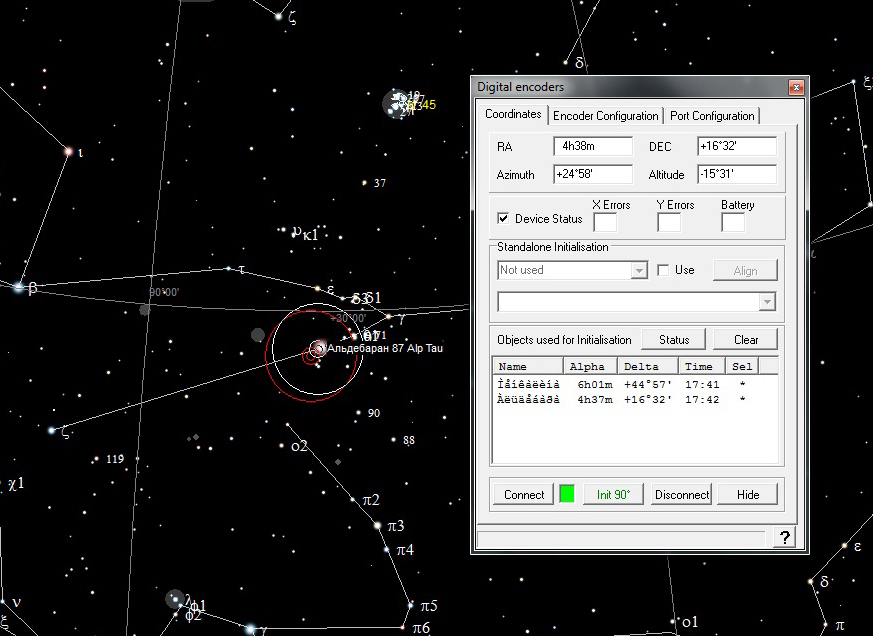Click the beta star on the chart

coord(18,287)
